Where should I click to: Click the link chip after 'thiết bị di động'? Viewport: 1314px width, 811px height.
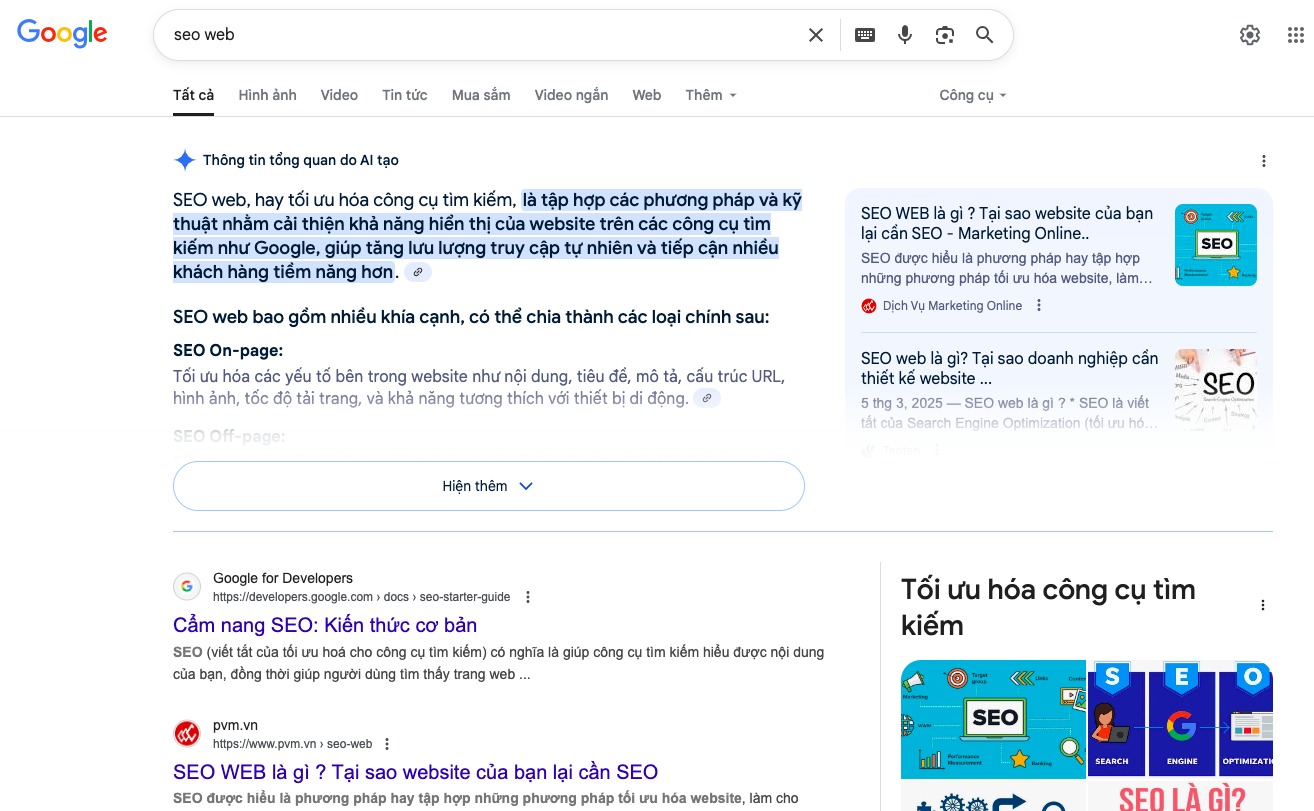click(707, 398)
